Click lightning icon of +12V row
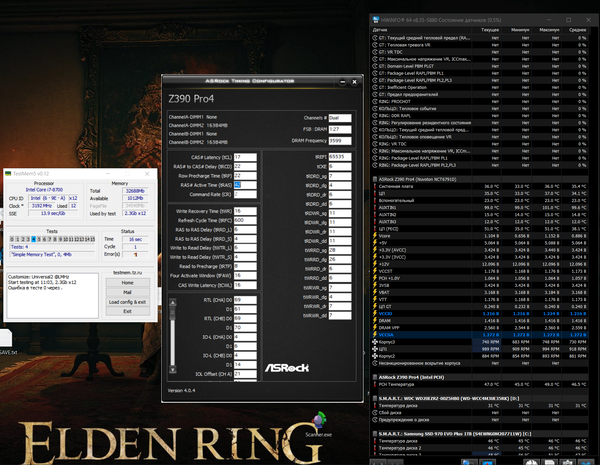The width and height of the screenshot is (600, 465). (x=375, y=264)
